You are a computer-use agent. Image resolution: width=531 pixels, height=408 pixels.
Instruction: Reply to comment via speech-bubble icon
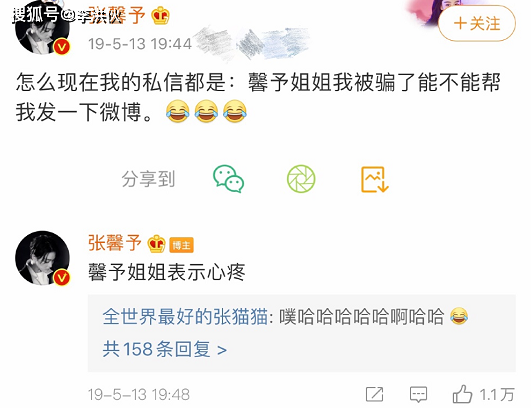point(419,394)
